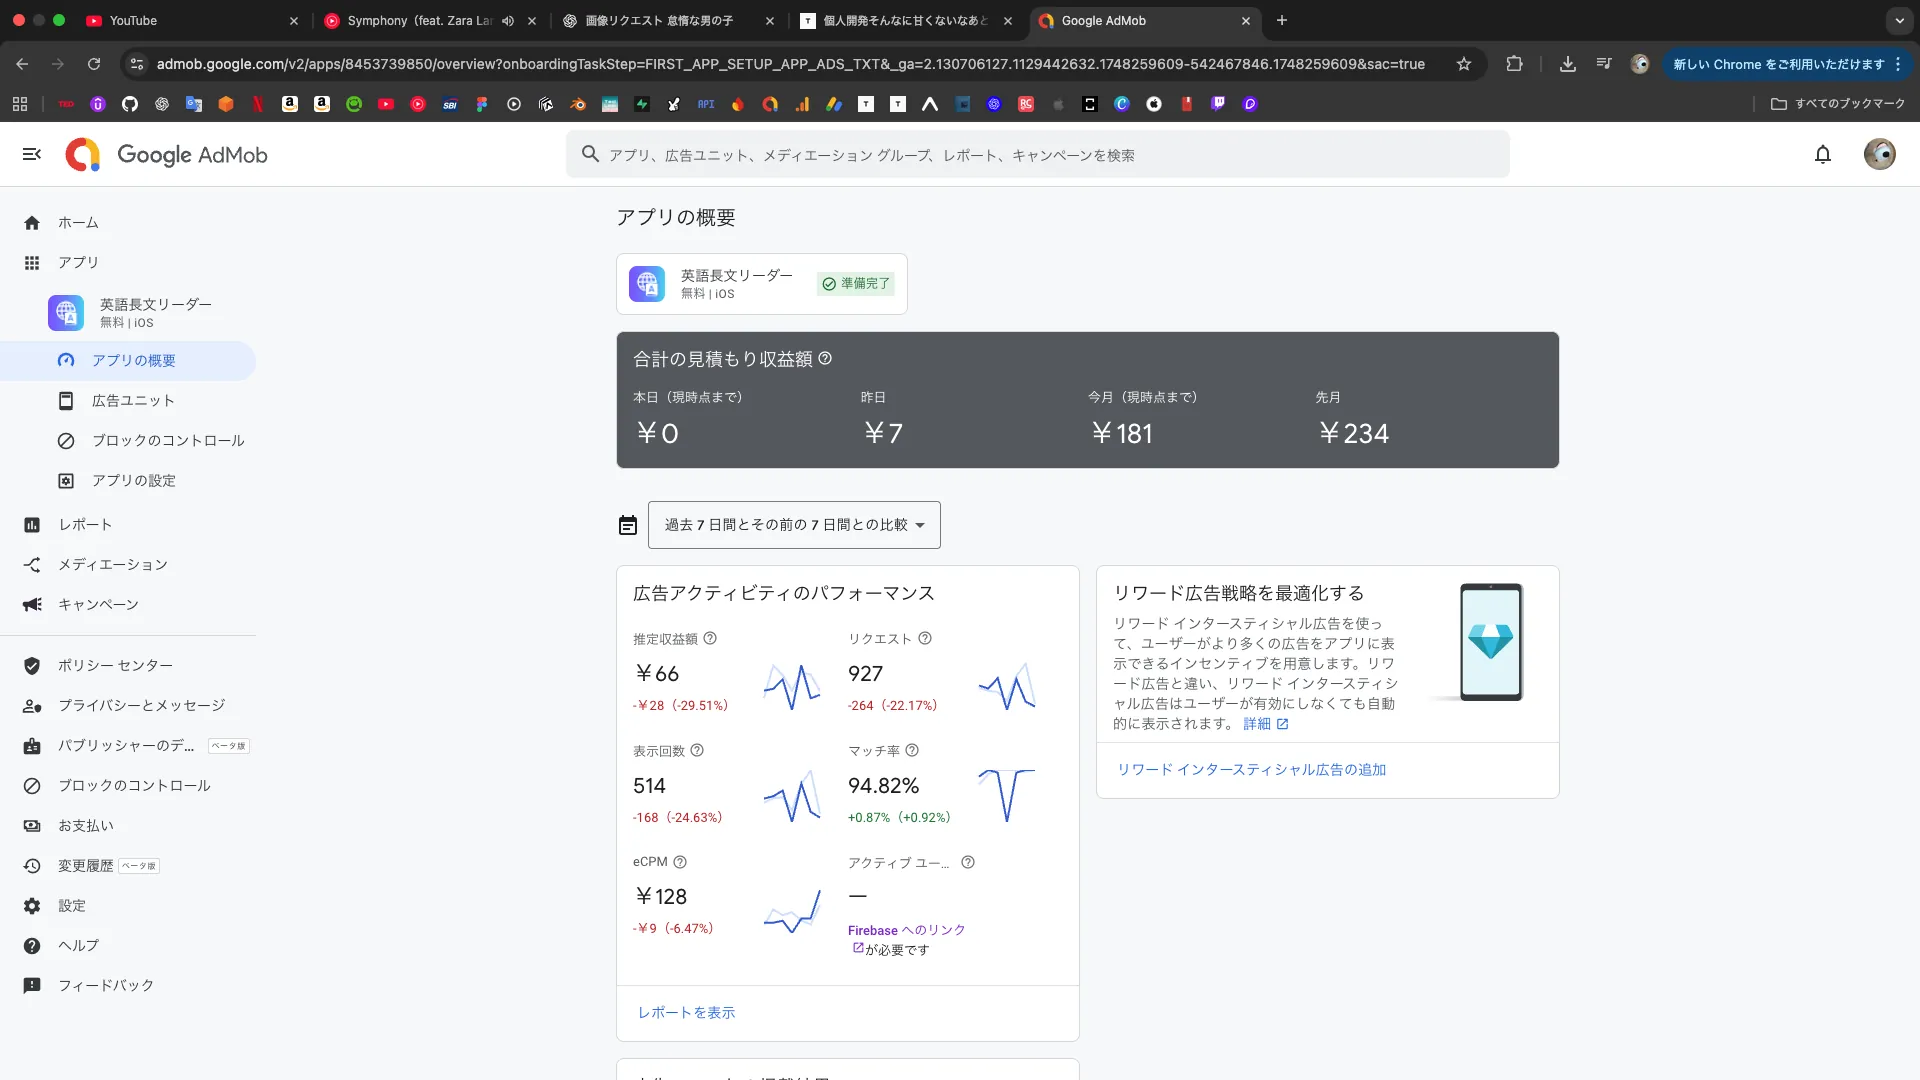1920x1080 pixels.
Task: Open AdMob notifications bell
Action: (x=1822, y=154)
